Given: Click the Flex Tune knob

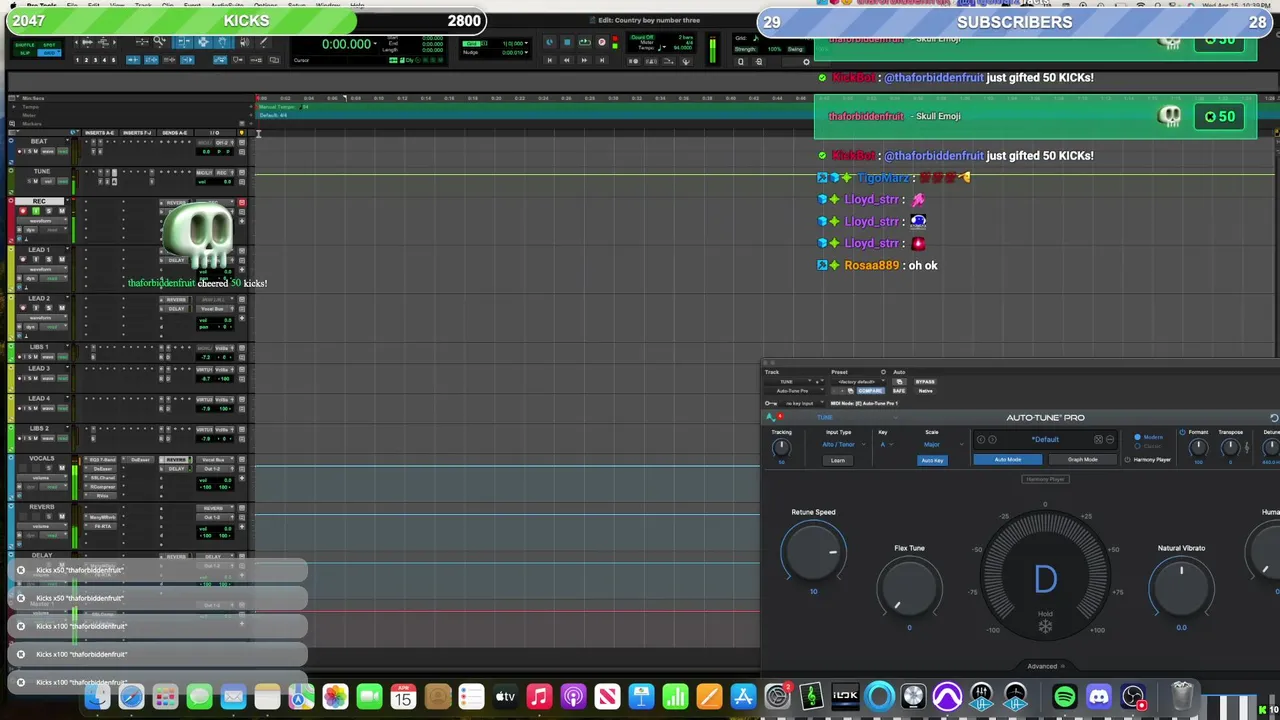Looking at the screenshot, I should [x=909, y=588].
